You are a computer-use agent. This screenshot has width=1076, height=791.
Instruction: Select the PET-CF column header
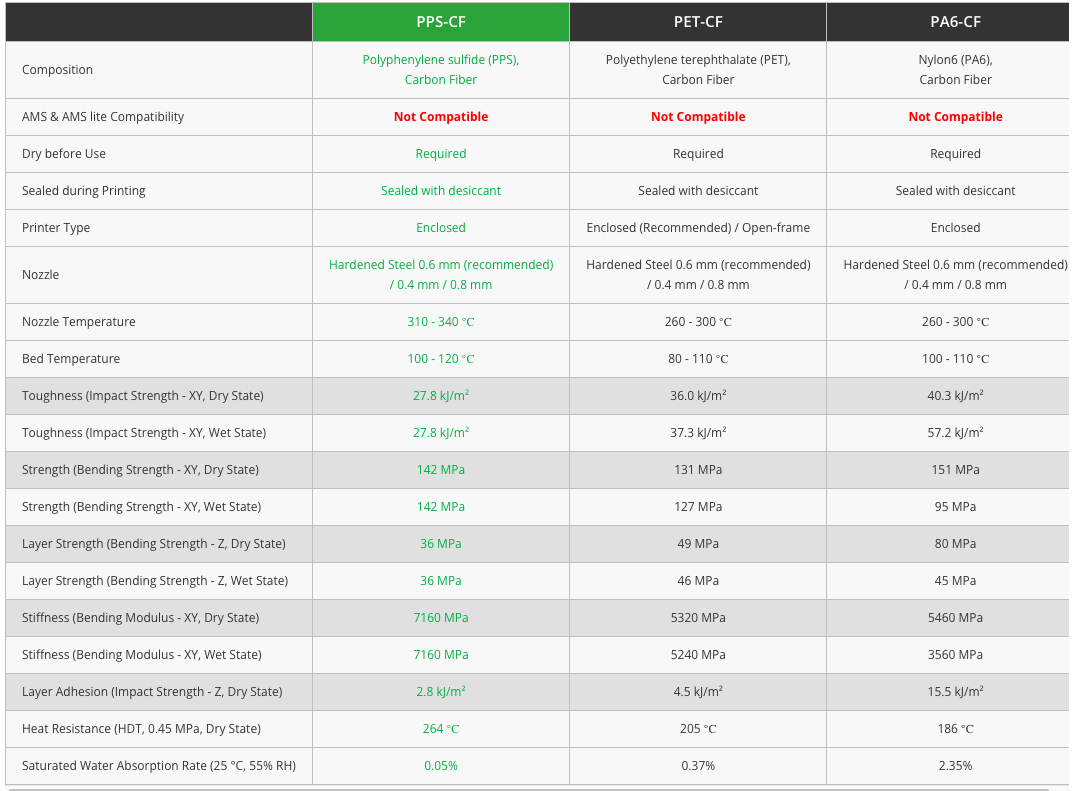pos(698,22)
